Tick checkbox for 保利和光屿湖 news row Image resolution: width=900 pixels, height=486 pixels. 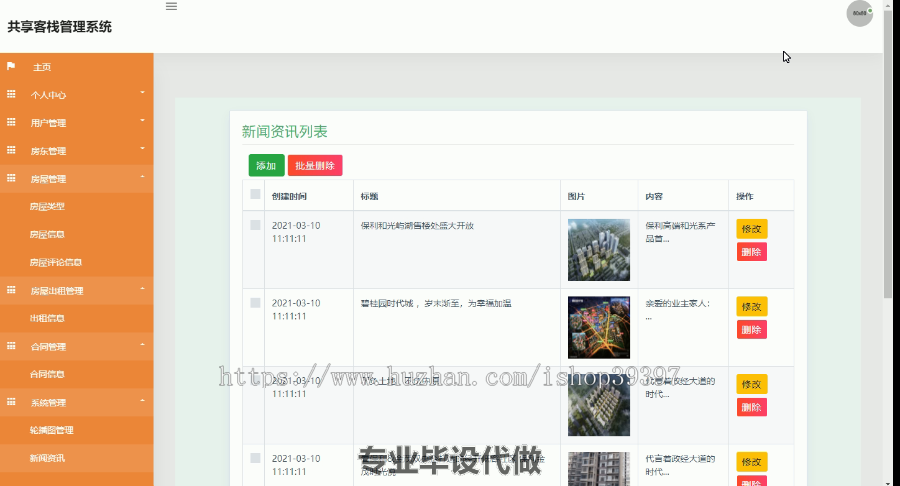(x=255, y=225)
